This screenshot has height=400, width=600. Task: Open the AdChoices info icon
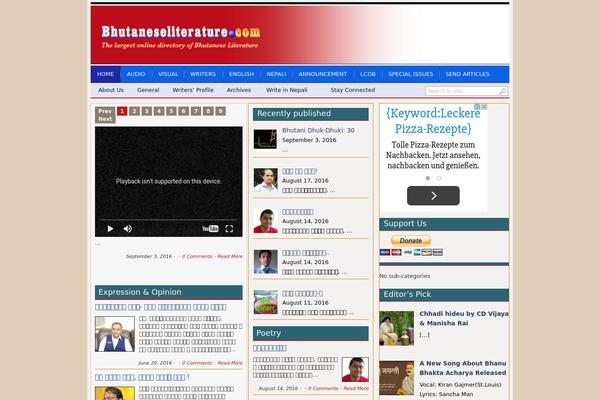click(478, 107)
